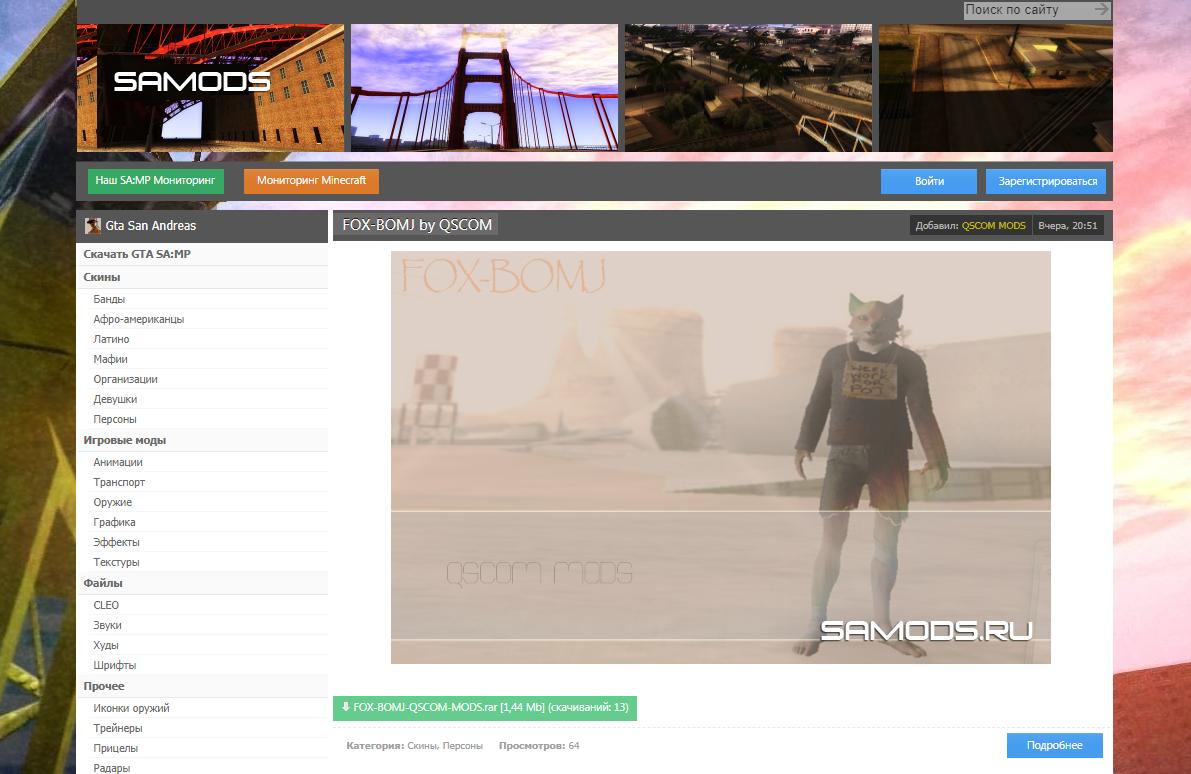Open QSCOM MODS author profile link
The image size is (1191, 774).
pyautogui.click(x=993, y=226)
